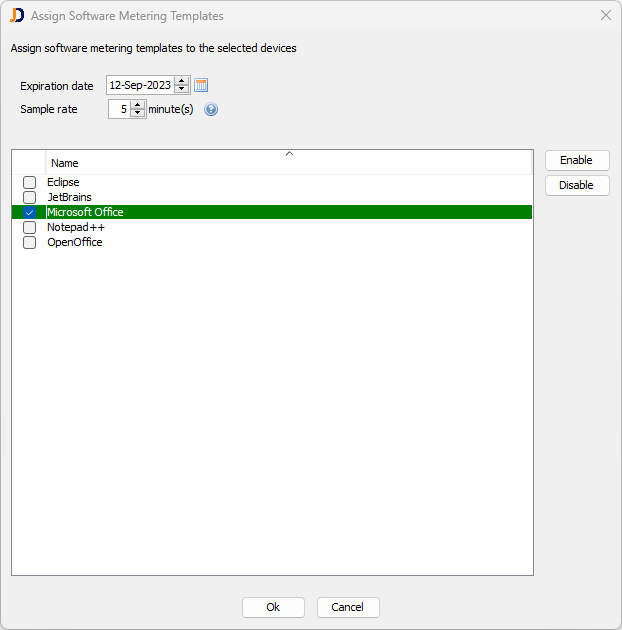
Task: Open the calendar picker for expiration date
Action: pyautogui.click(x=201, y=85)
